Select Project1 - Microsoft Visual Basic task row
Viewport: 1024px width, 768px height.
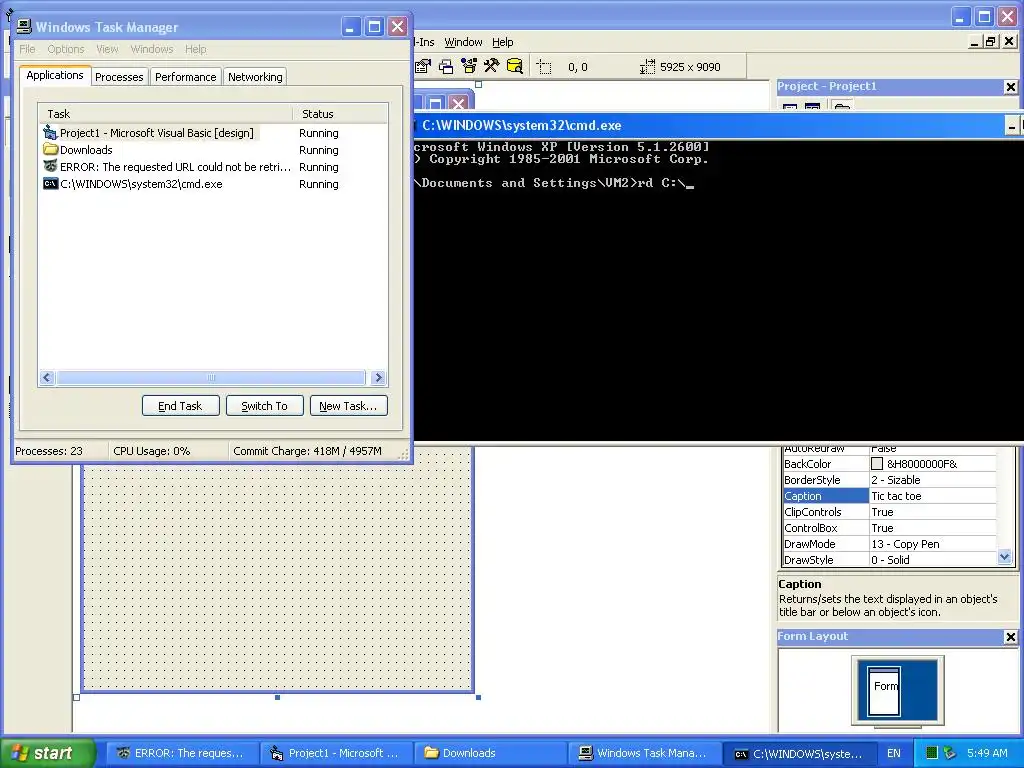pyautogui.click(x=213, y=133)
